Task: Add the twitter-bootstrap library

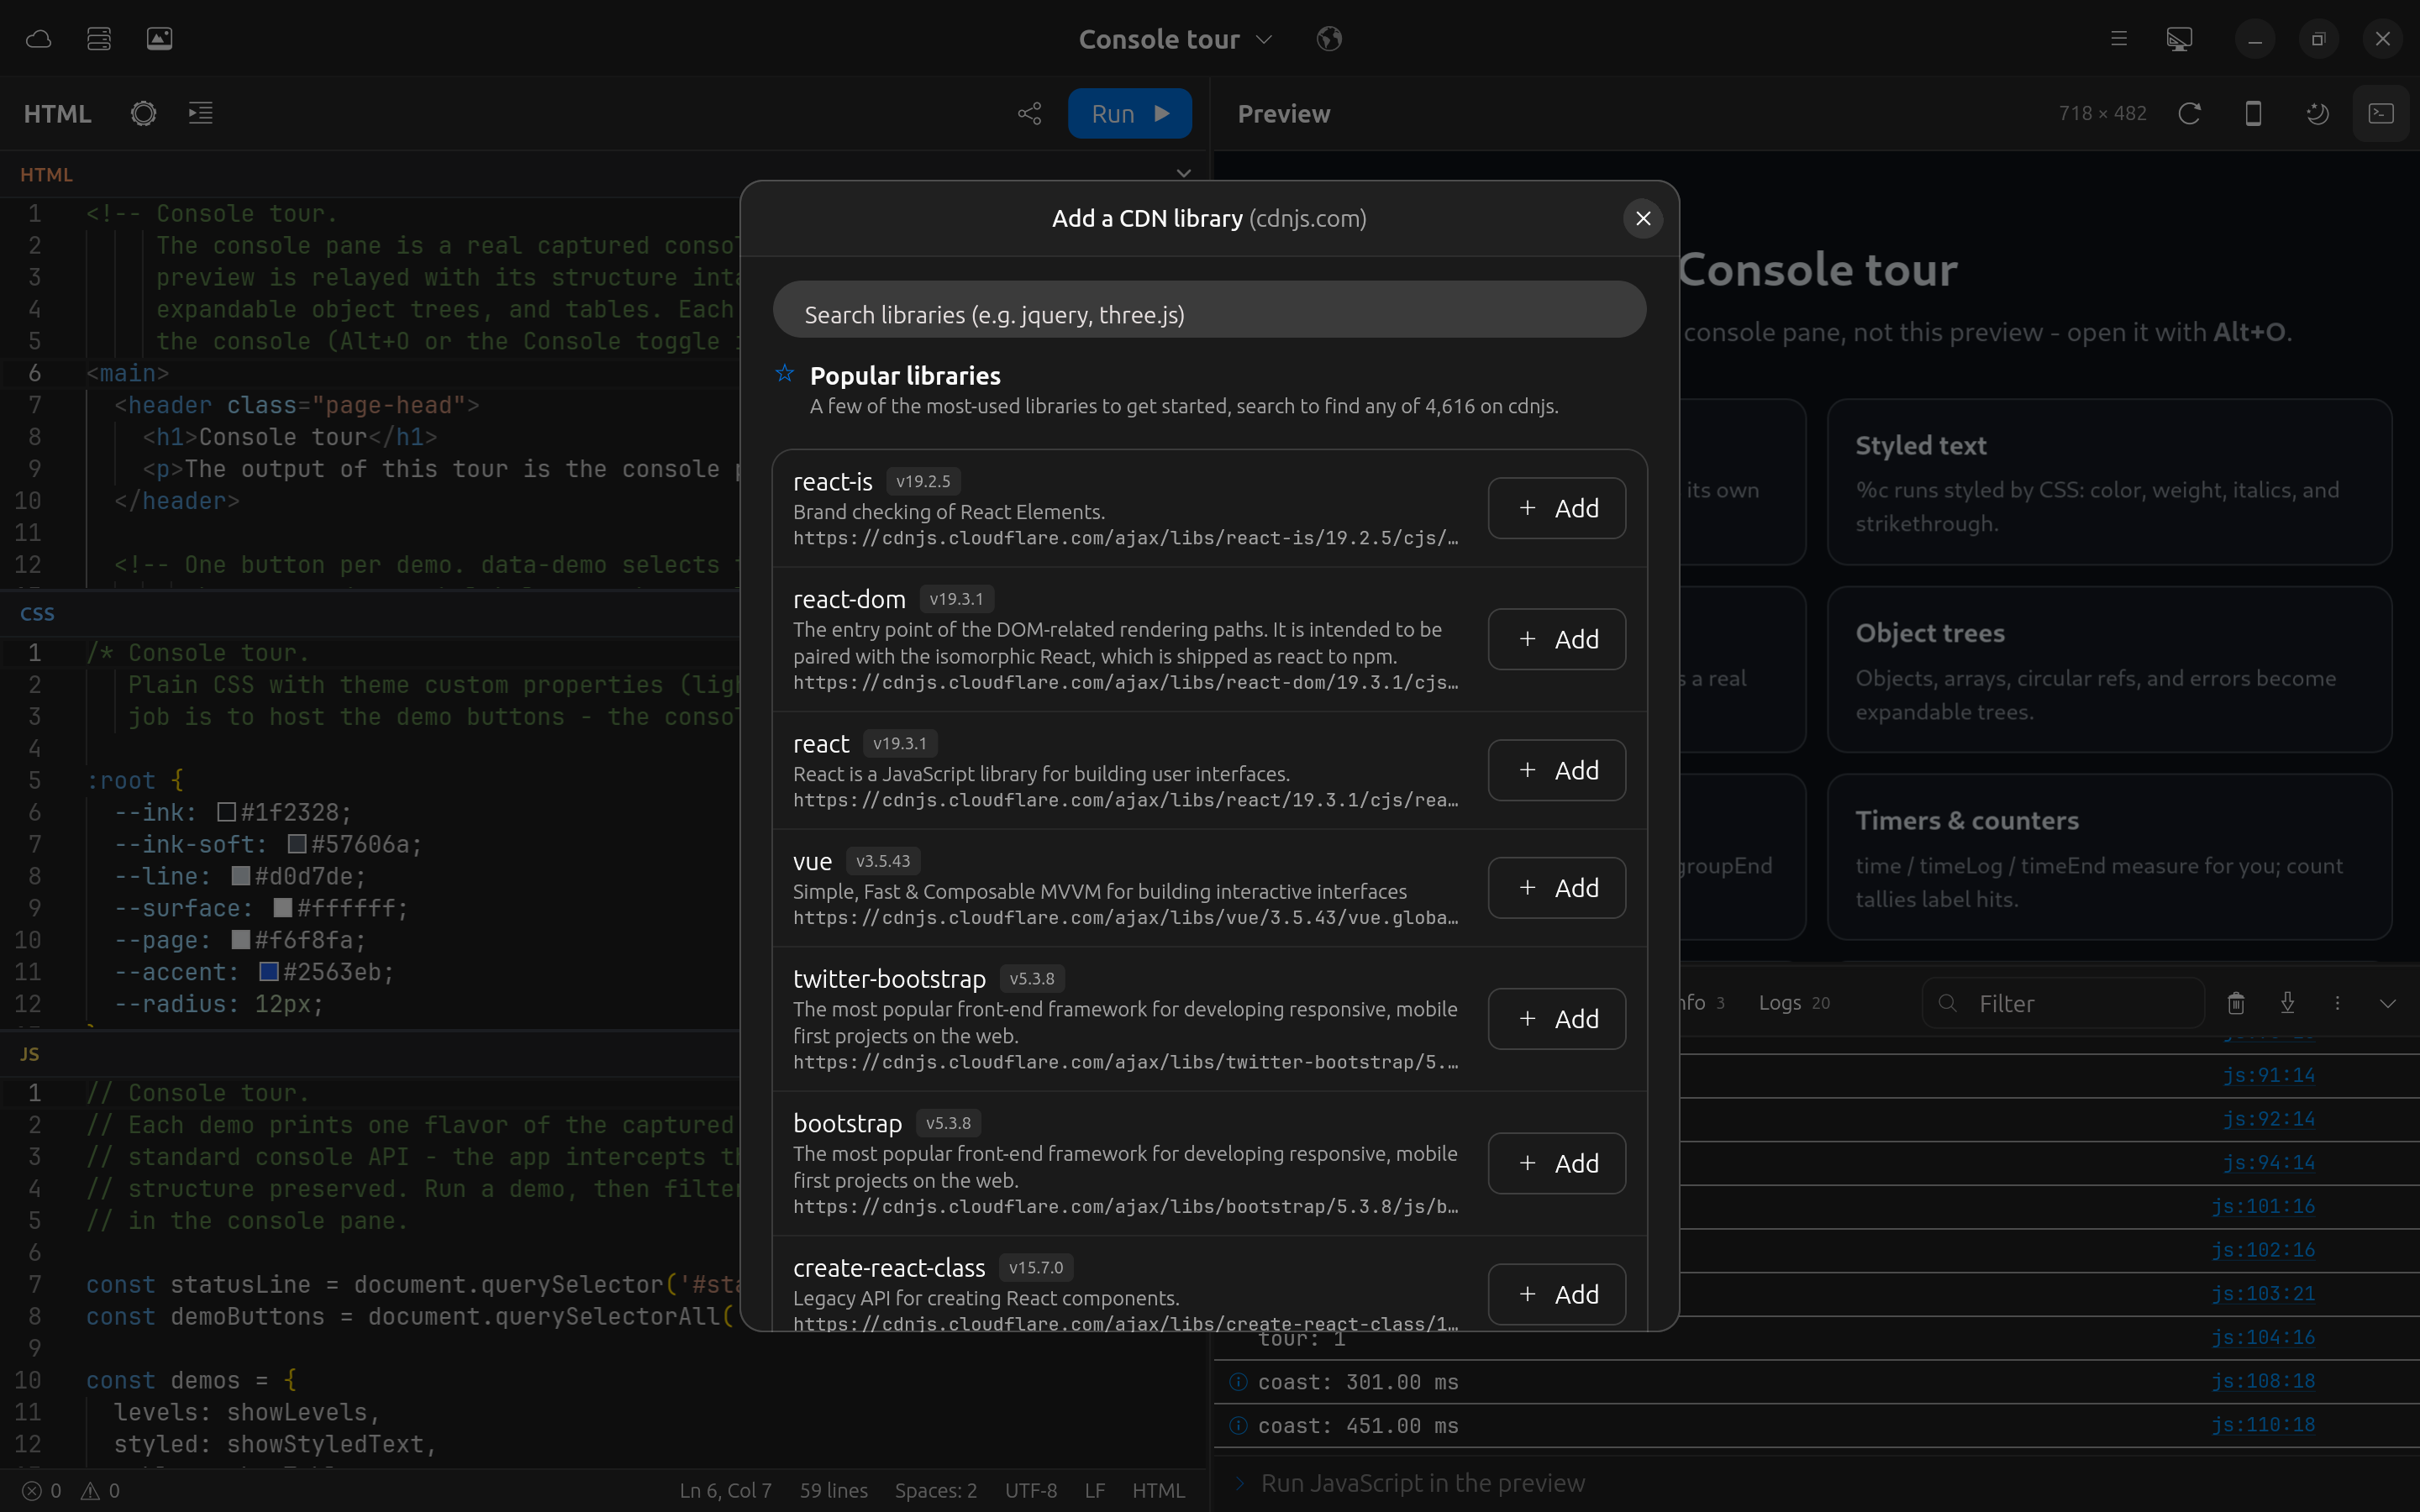Action: [1556, 1018]
